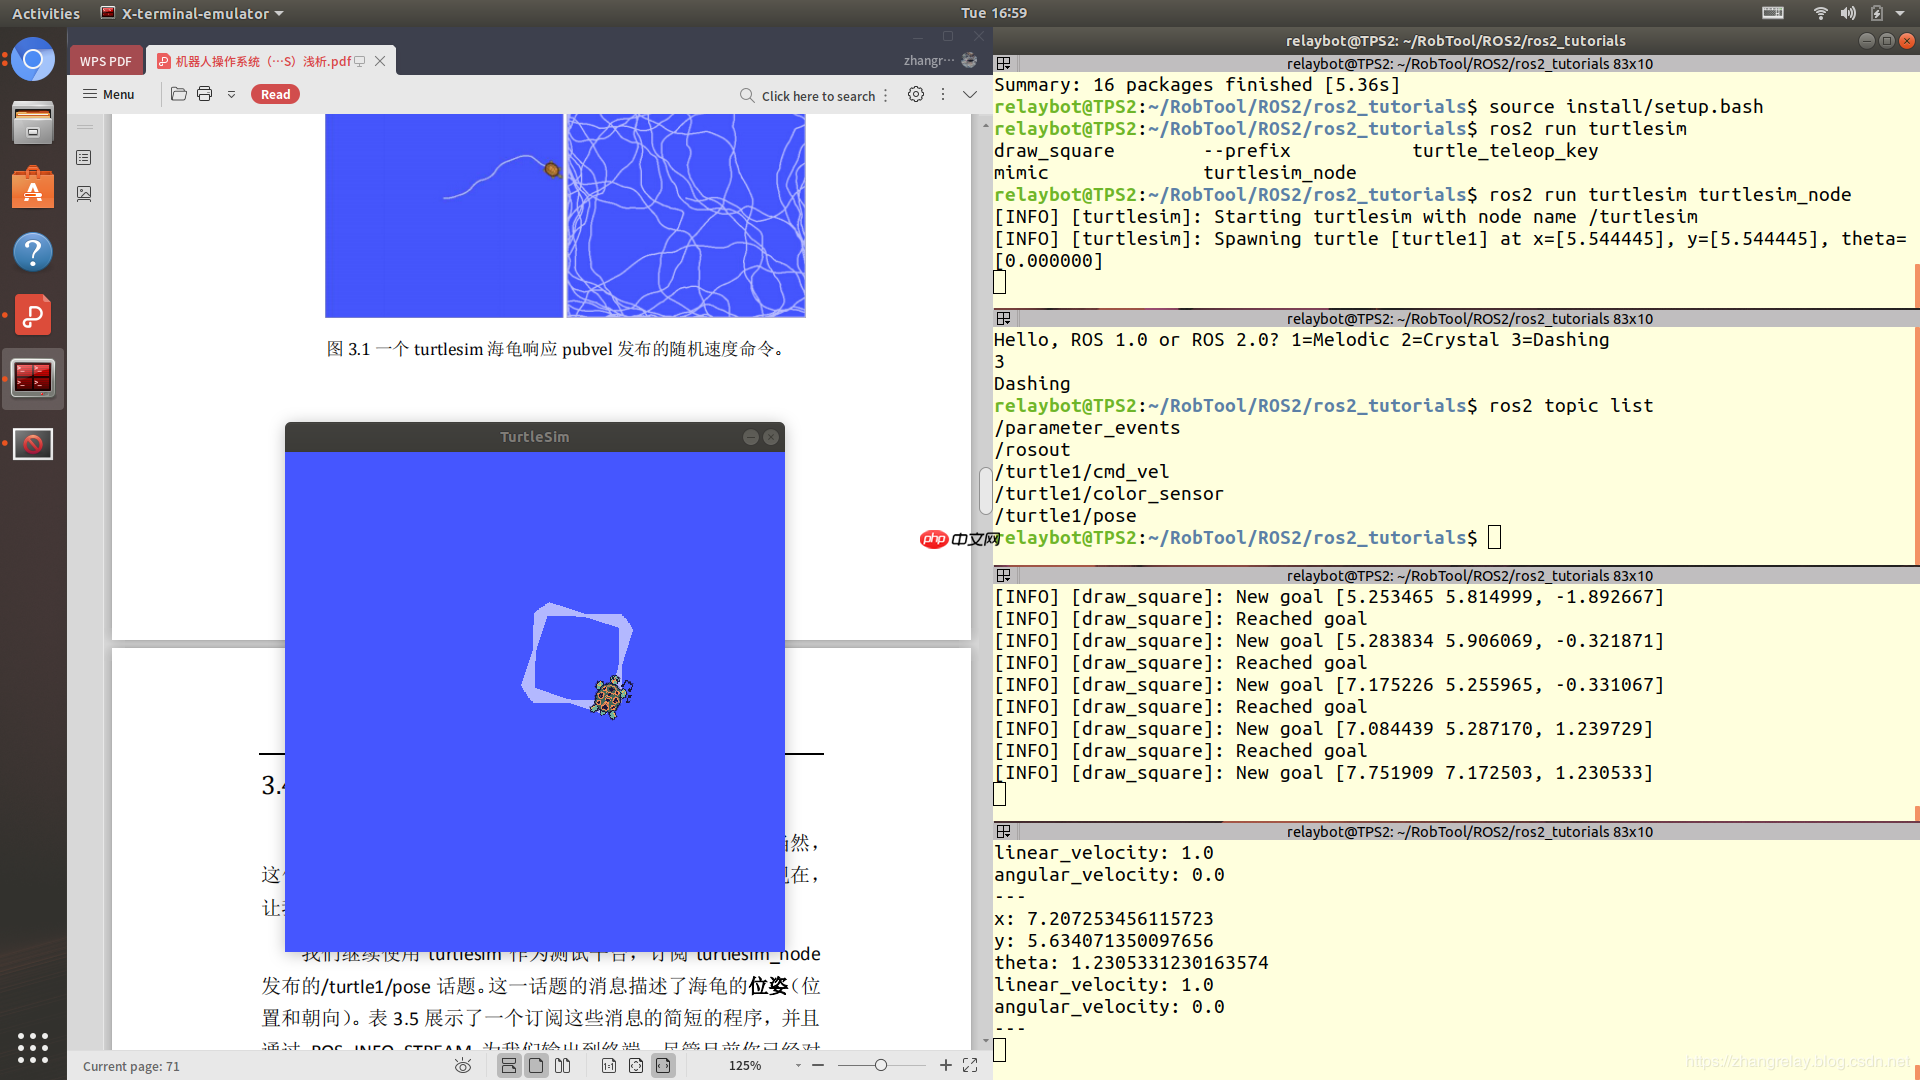Toggle two-page view mode

click(x=563, y=1066)
